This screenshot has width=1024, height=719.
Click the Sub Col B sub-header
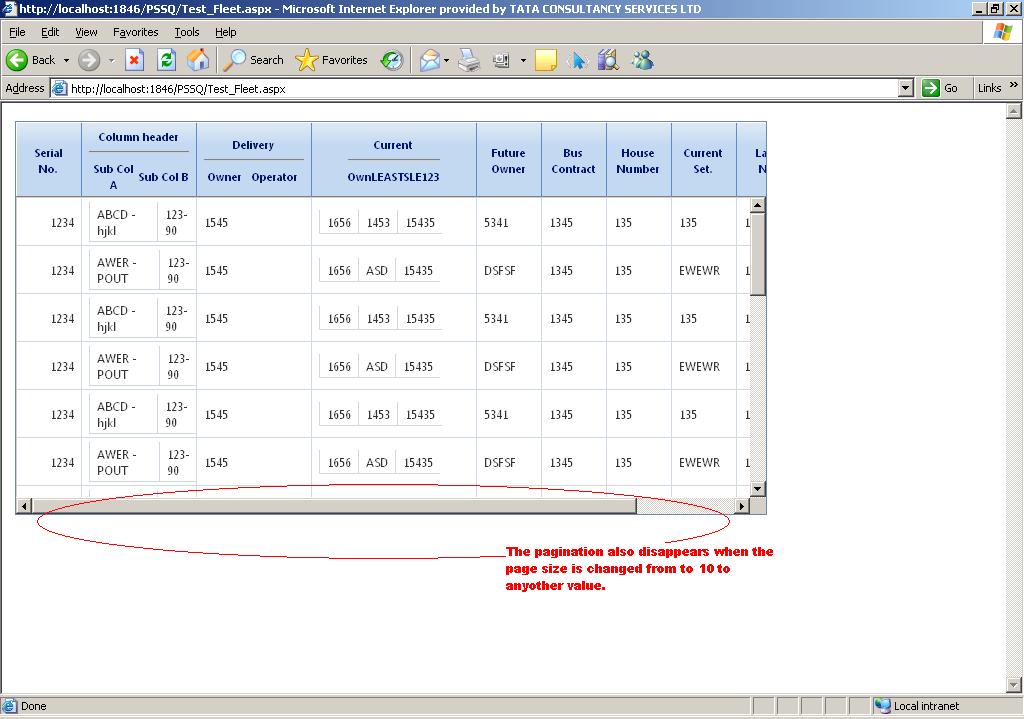pos(163,177)
